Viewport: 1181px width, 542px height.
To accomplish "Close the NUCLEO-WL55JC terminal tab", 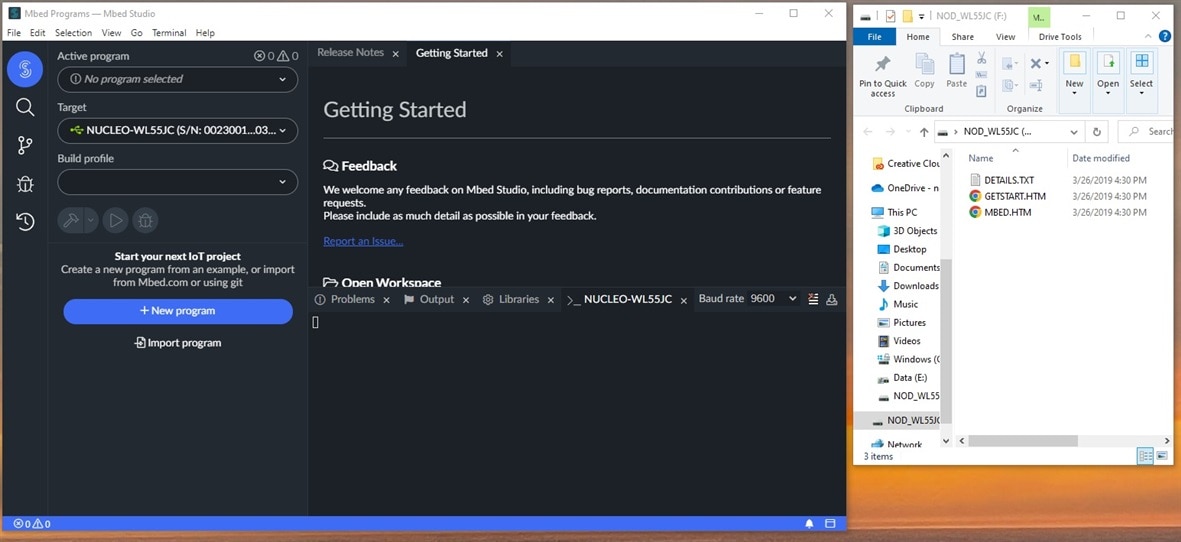I will pyautogui.click(x=684, y=300).
